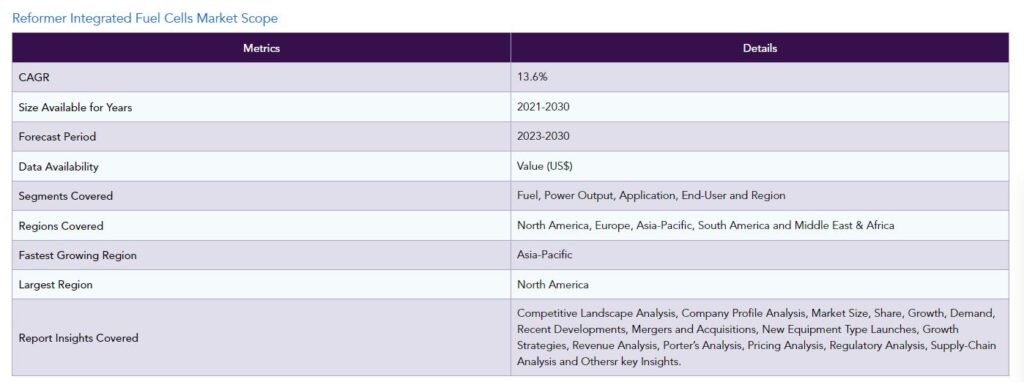Click the Fastest Growing Region label

[x=78, y=255]
